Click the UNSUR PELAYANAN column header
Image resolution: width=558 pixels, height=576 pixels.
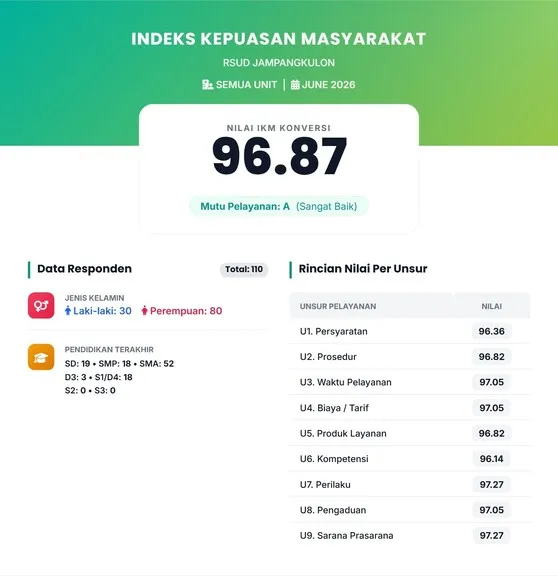click(x=338, y=306)
